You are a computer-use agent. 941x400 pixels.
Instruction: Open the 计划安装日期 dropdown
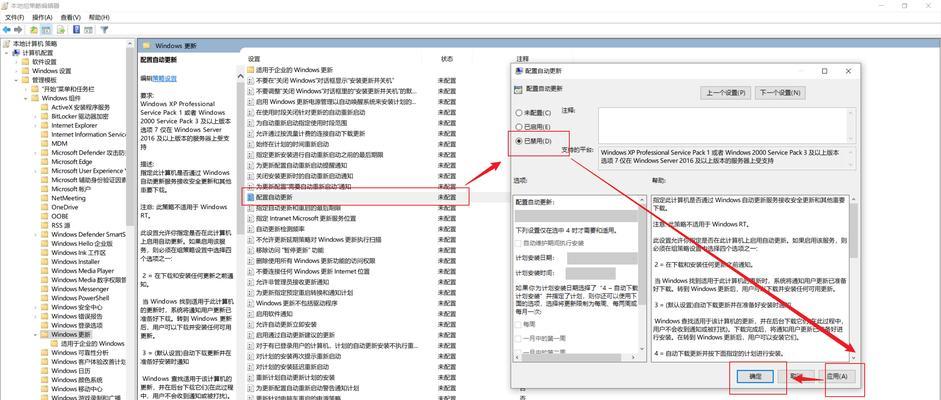point(602,258)
